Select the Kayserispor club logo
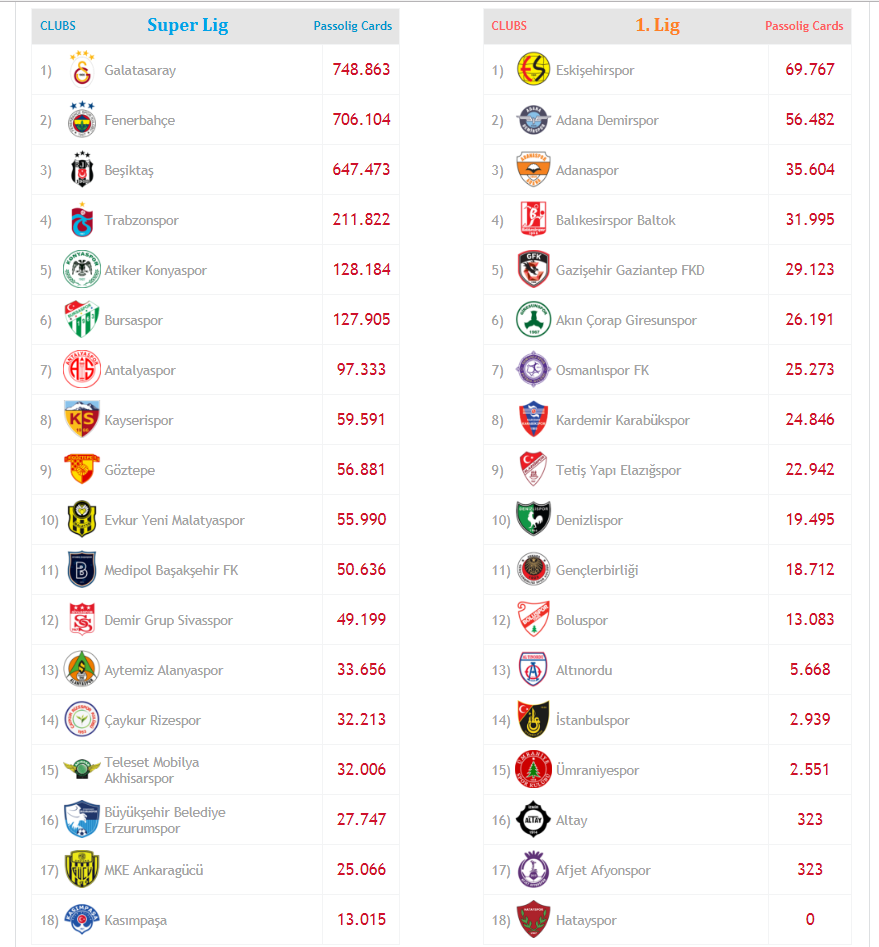879x947 pixels. click(82, 420)
